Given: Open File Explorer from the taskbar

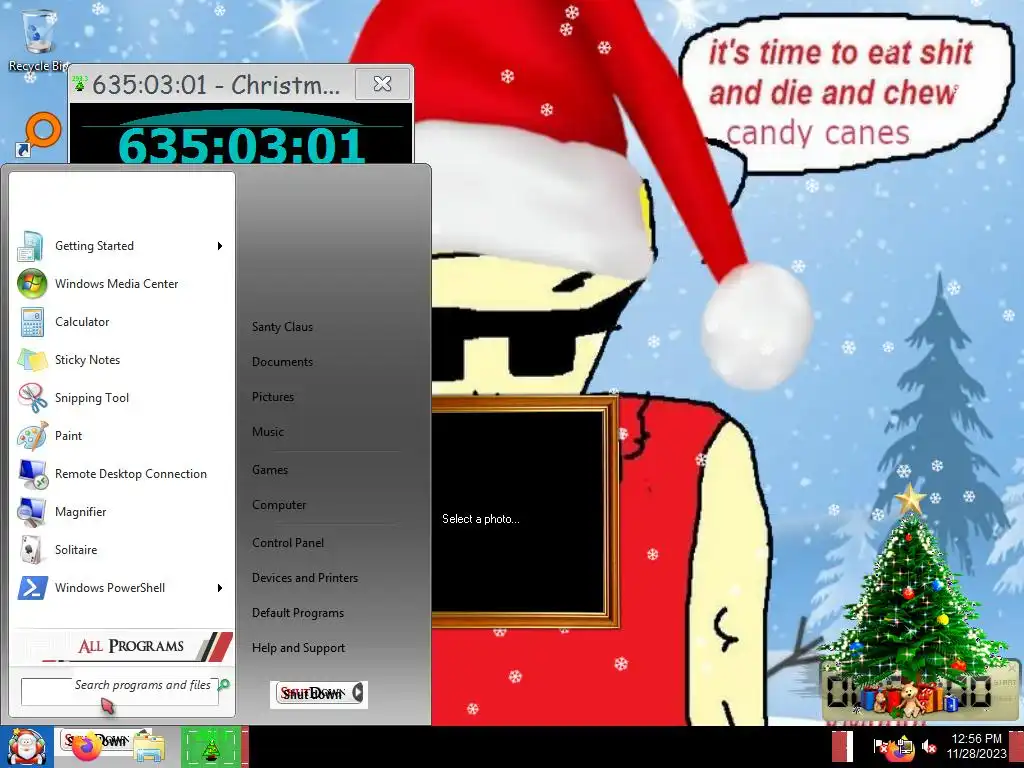Looking at the screenshot, I should click(150, 748).
